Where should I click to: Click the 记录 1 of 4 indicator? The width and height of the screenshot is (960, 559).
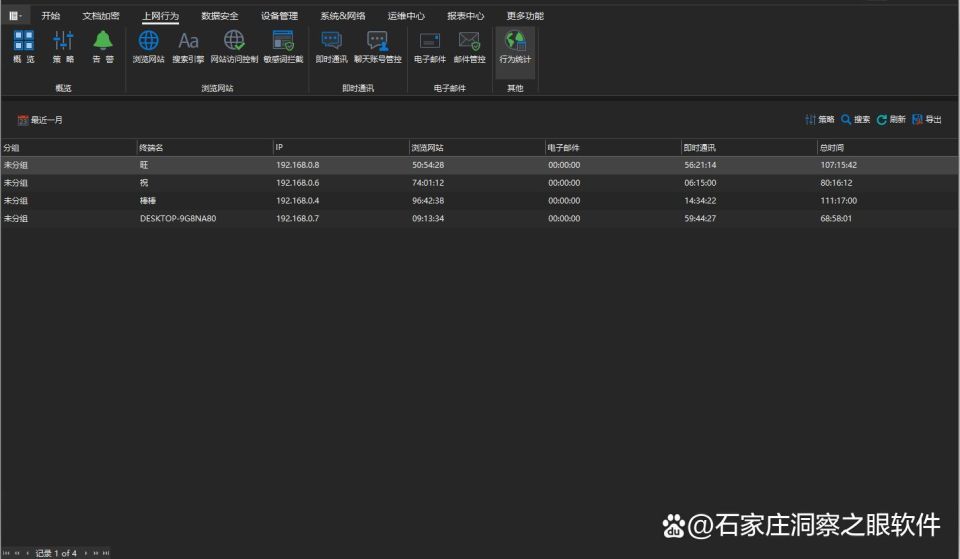56,553
